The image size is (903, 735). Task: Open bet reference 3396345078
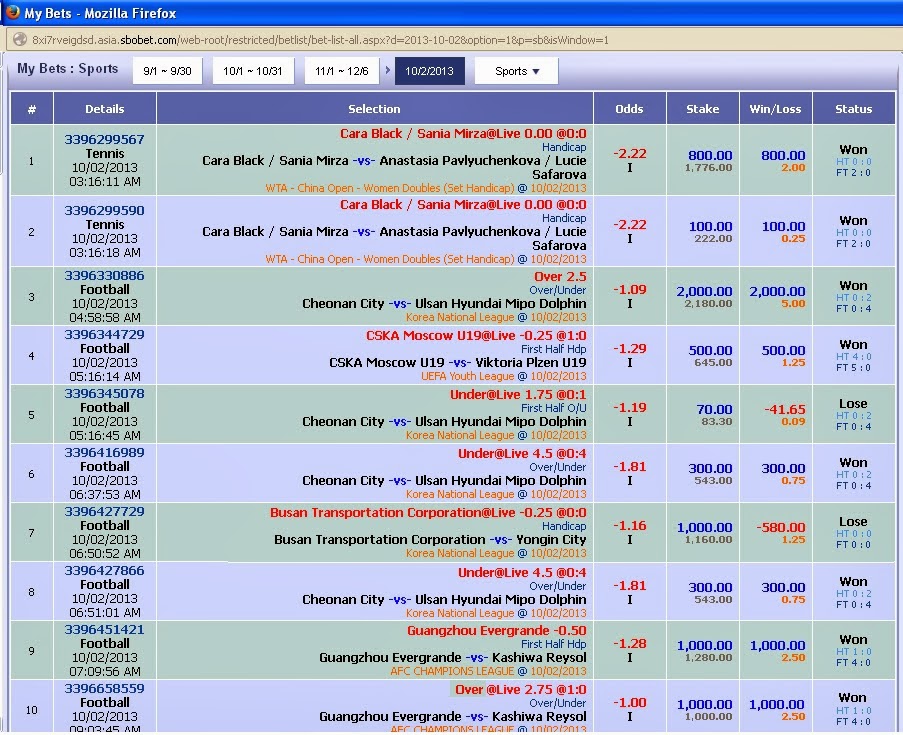104,393
